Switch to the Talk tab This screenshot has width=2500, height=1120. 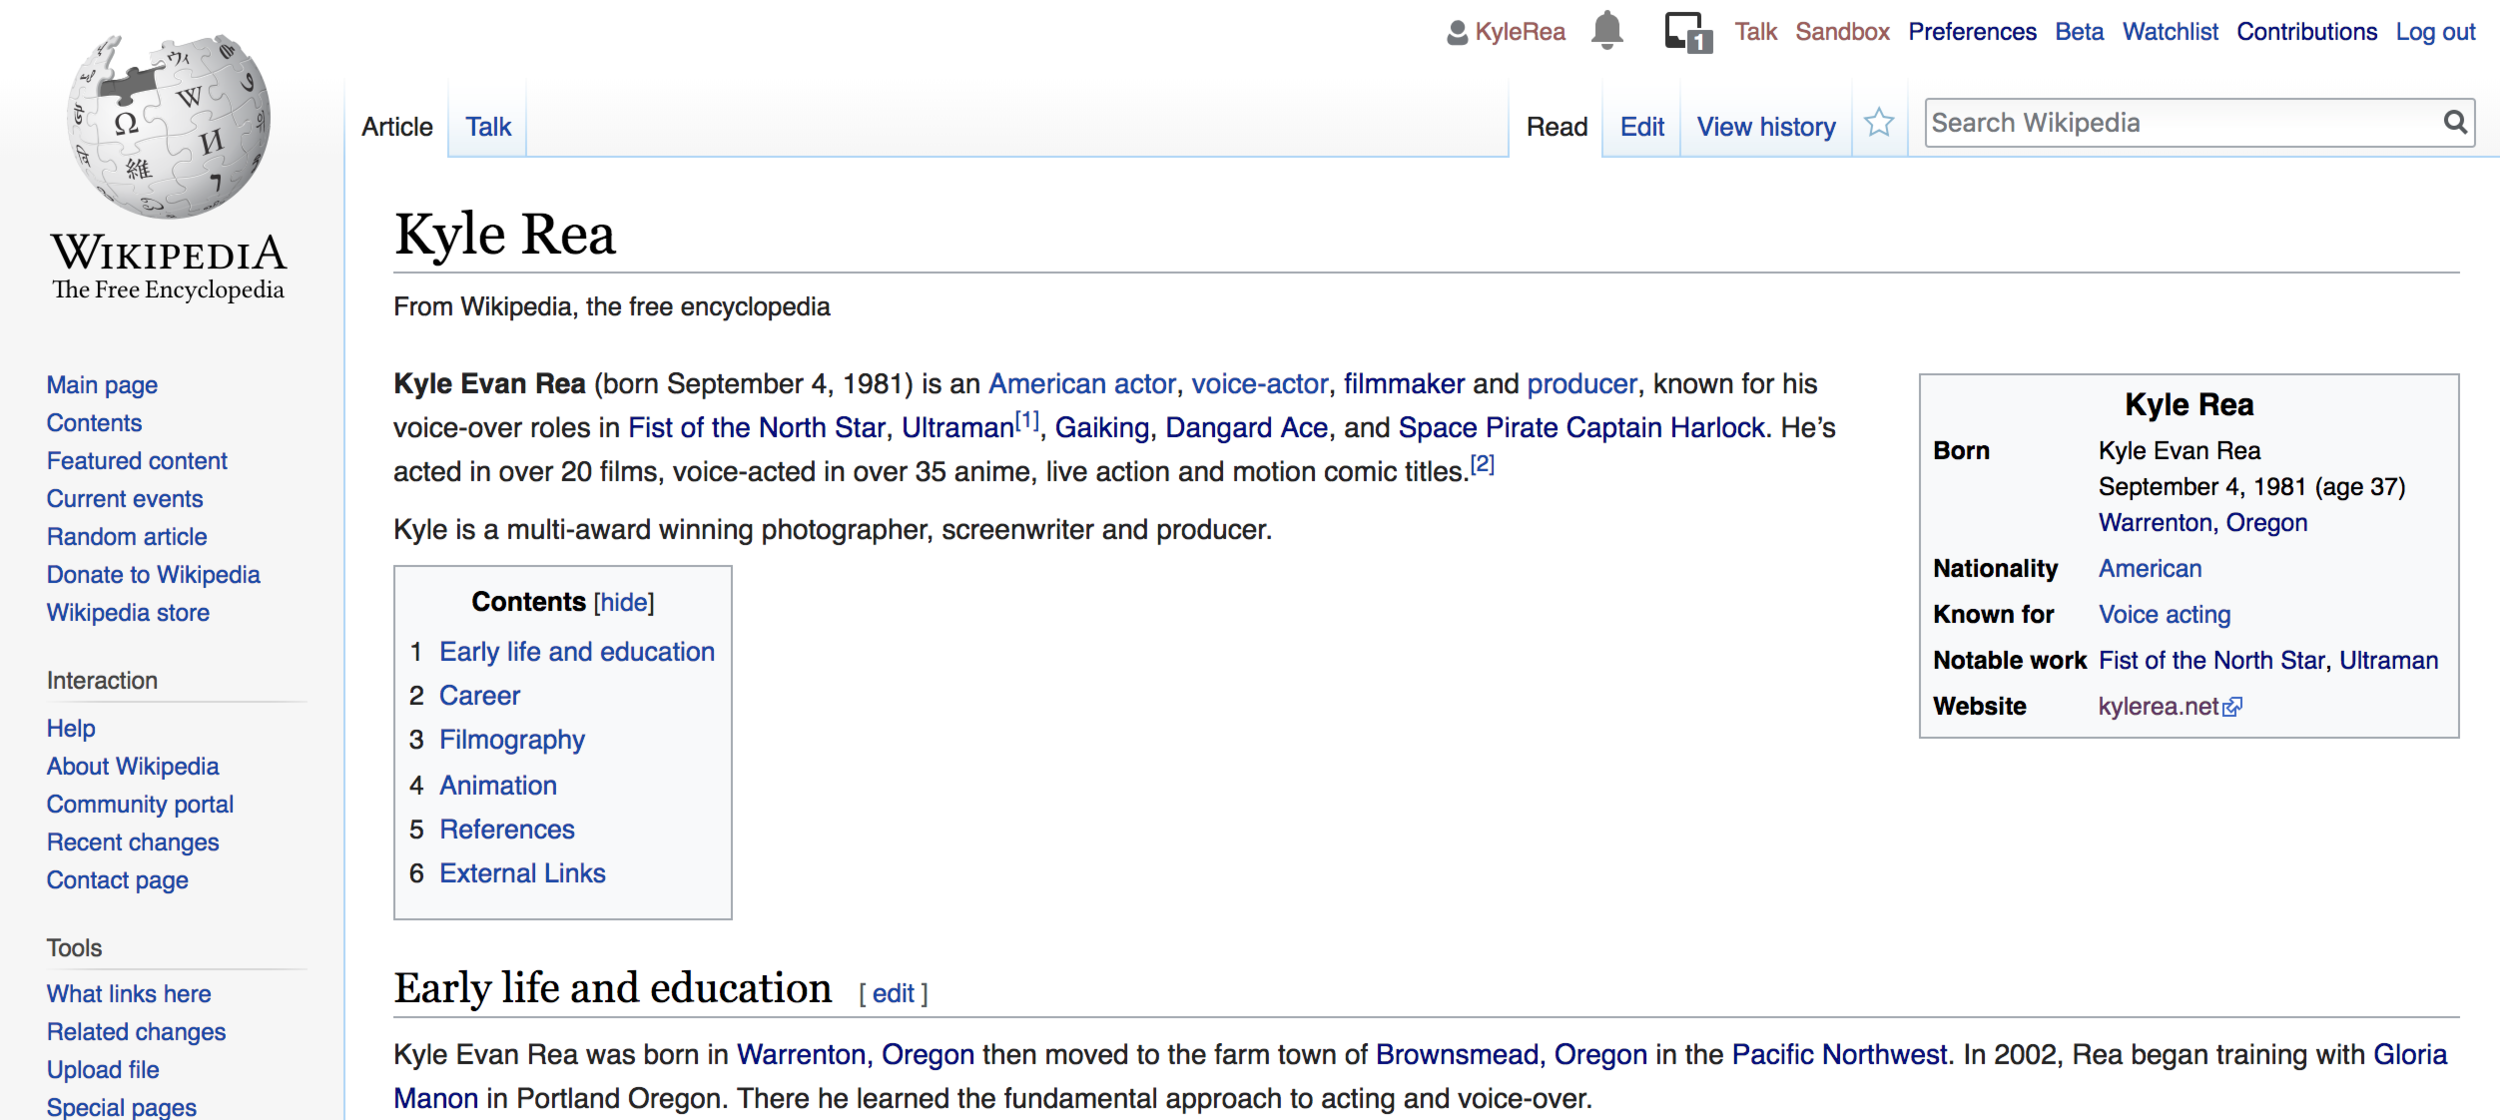coord(488,127)
